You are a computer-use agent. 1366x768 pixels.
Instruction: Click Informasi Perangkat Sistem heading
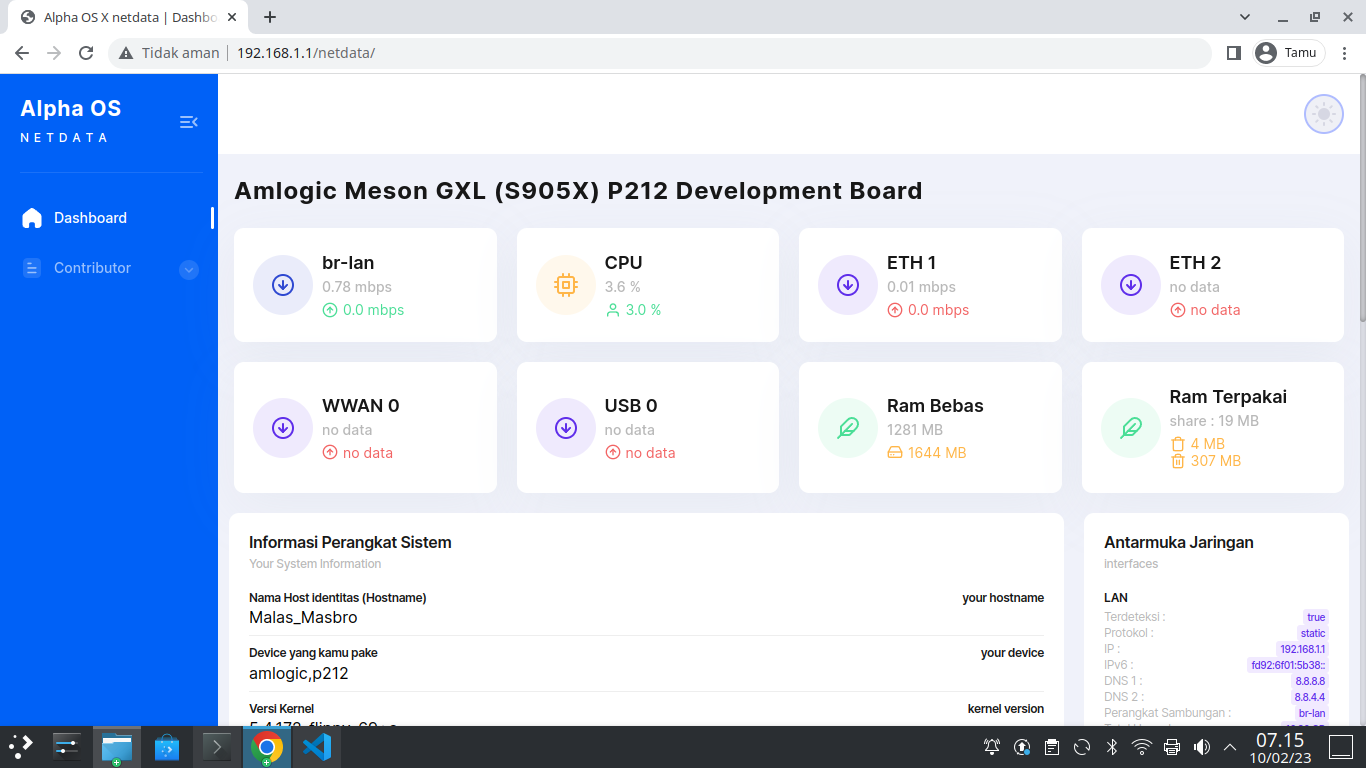350,542
